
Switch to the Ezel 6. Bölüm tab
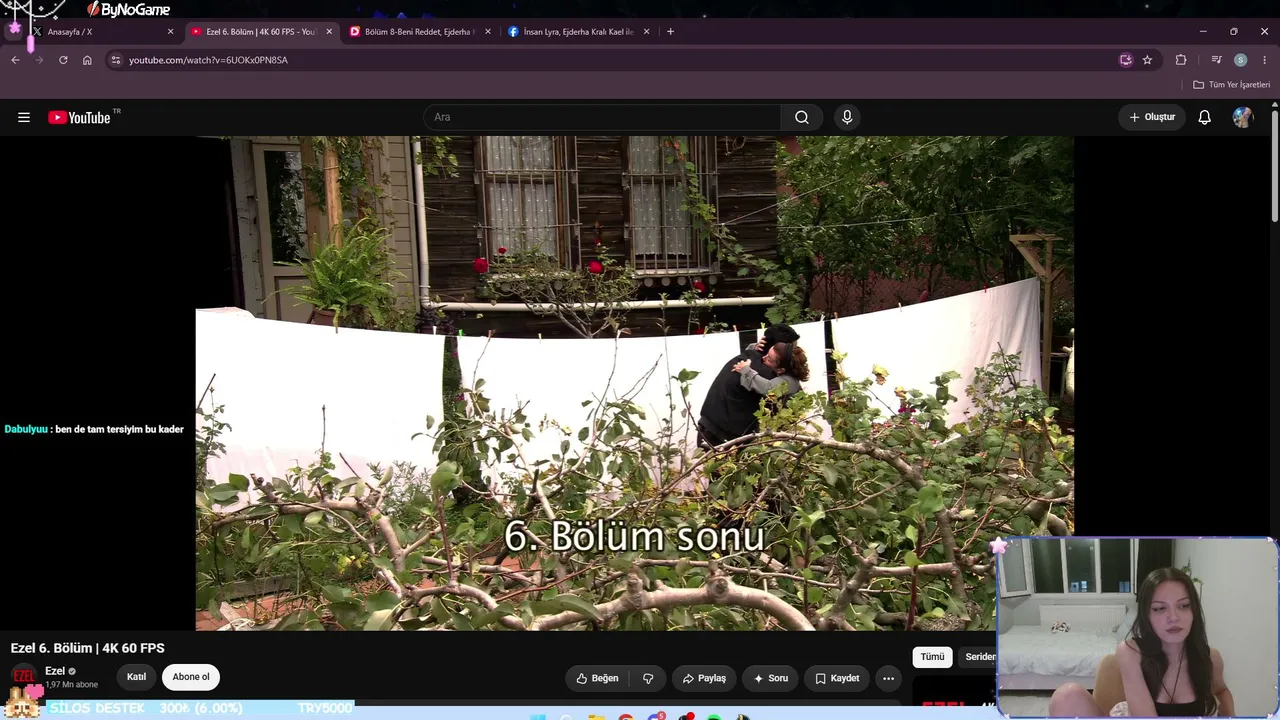tap(262, 32)
